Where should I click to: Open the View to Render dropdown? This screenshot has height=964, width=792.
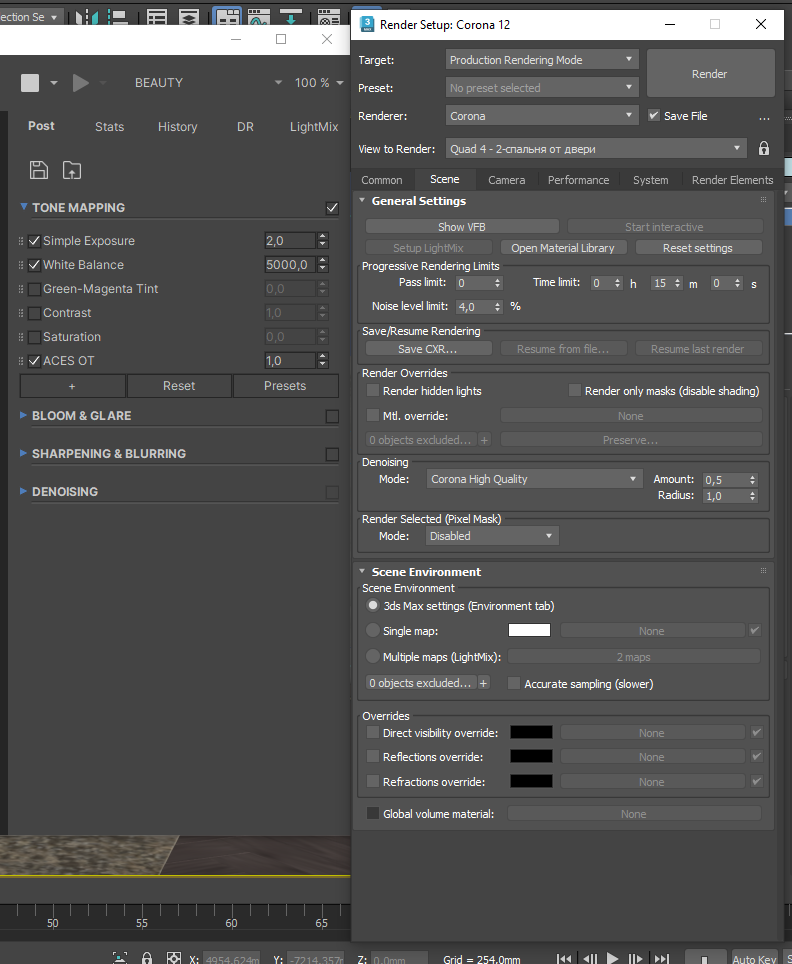pos(596,148)
